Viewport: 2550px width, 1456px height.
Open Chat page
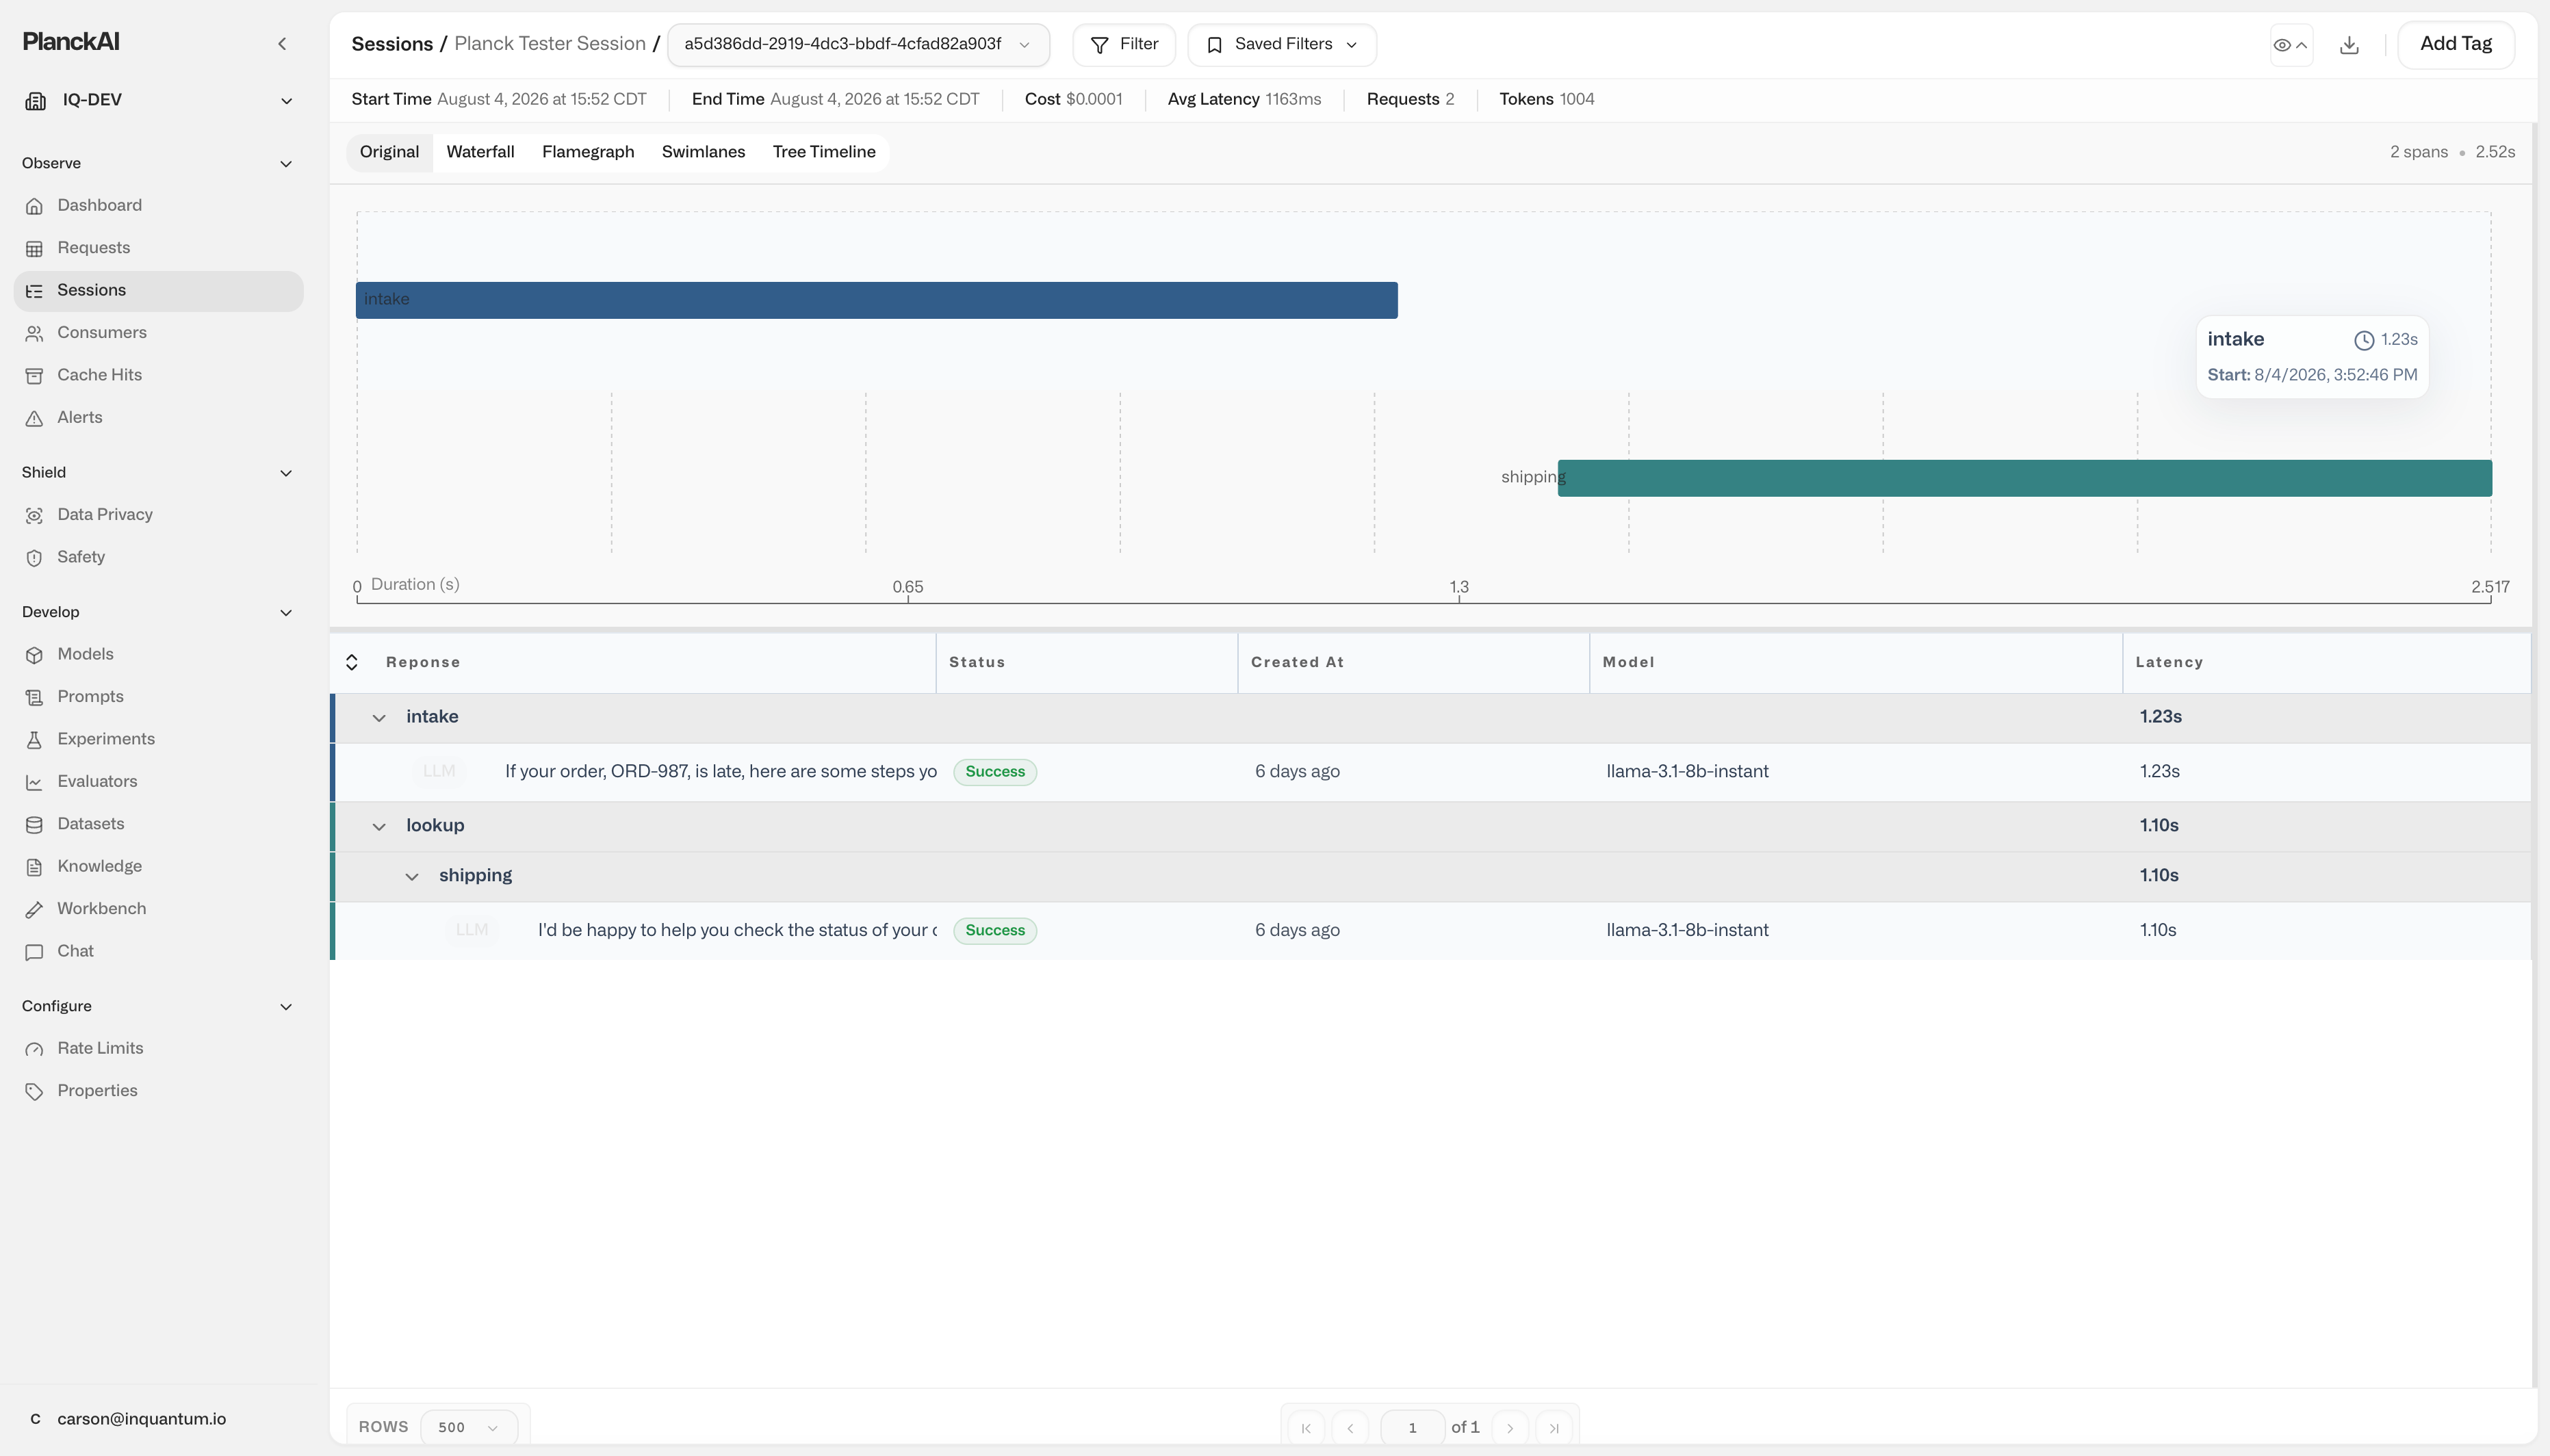[x=159, y=951]
